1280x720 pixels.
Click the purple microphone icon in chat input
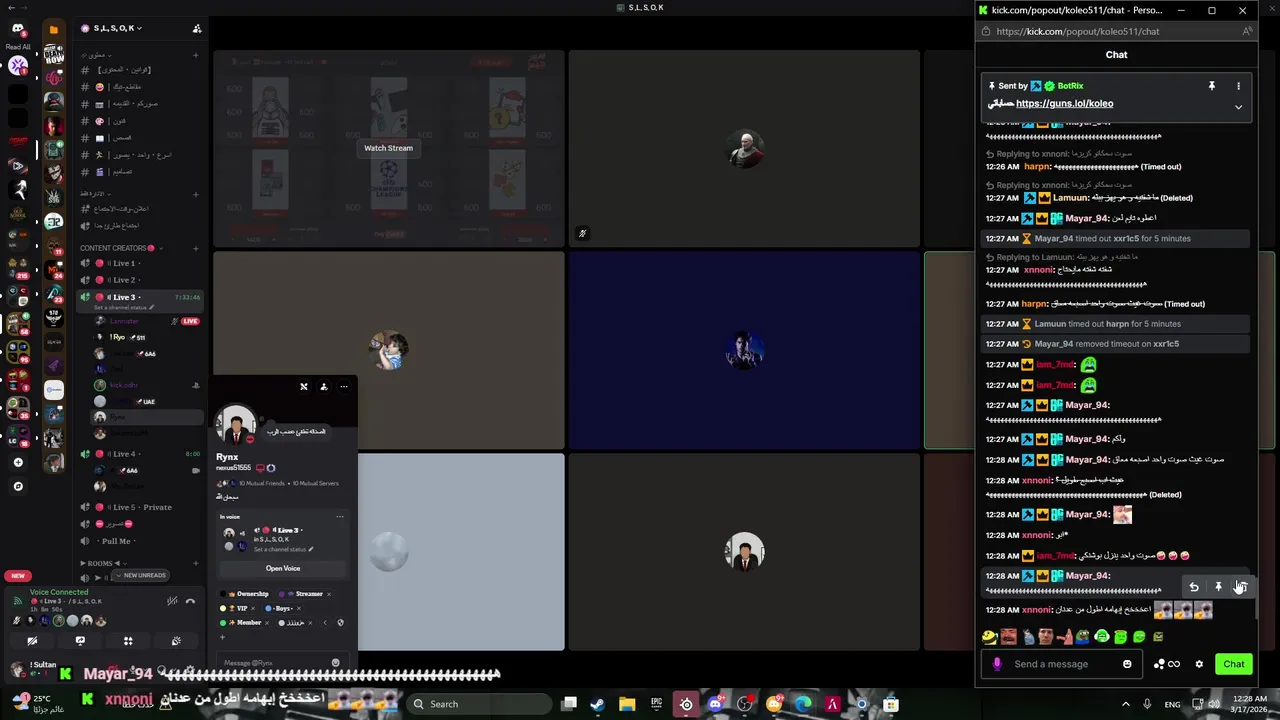coord(997,664)
